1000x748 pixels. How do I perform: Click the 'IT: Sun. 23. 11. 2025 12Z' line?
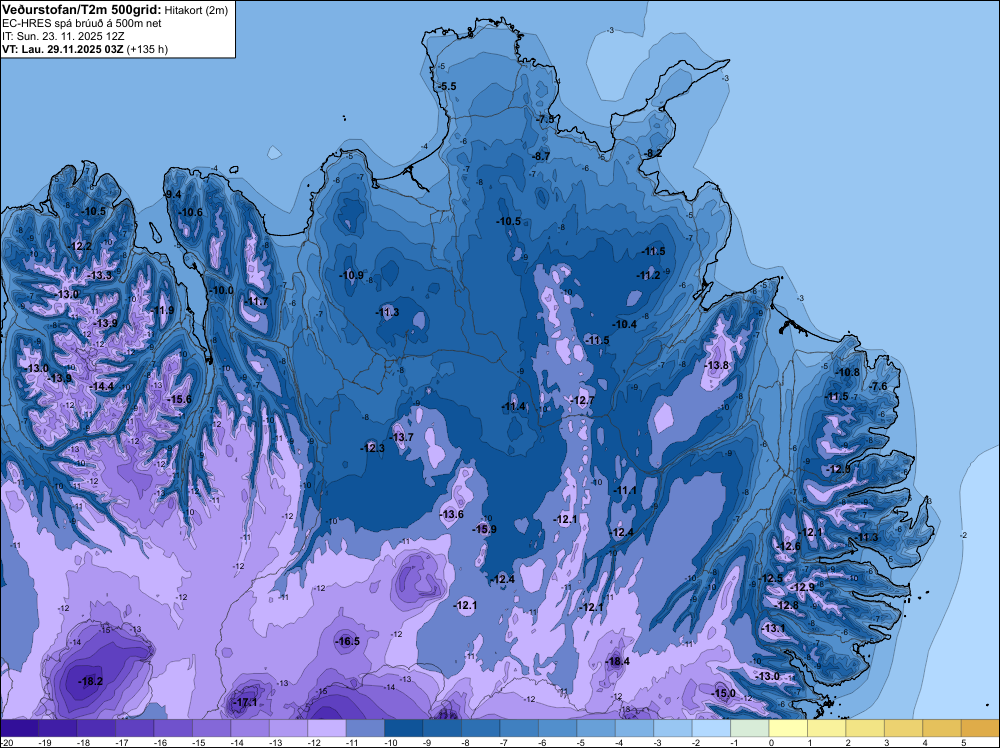[63, 36]
